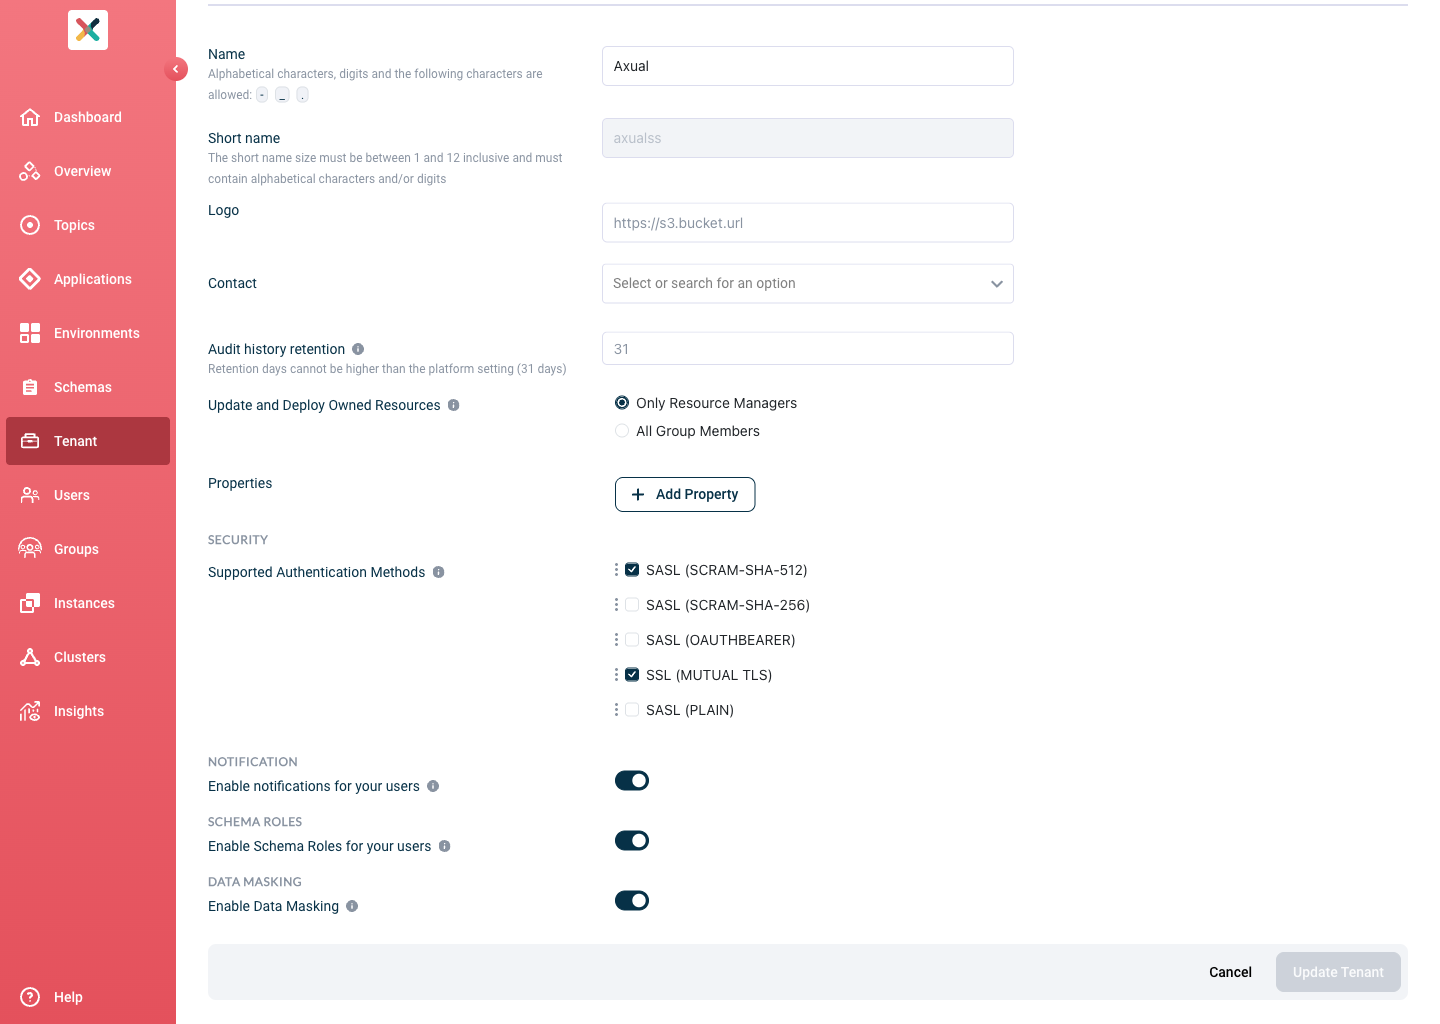Screen dimensions: 1440x1024
Task: Grab drag handle of SASL (OAUTHBEARER)
Action: 616,640
